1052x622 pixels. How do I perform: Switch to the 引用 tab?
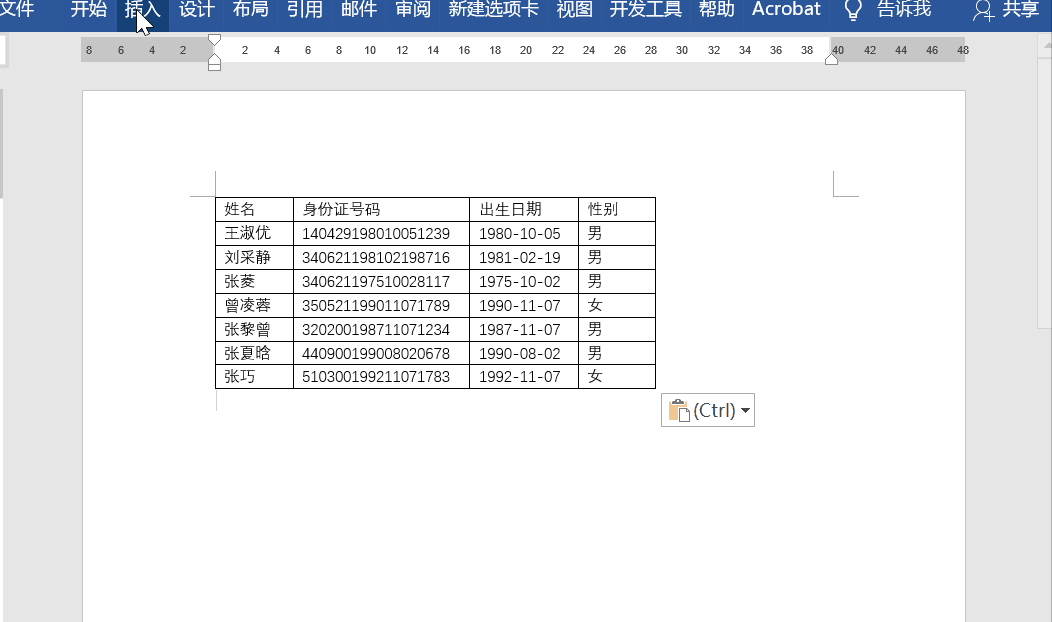click(305, 9)
